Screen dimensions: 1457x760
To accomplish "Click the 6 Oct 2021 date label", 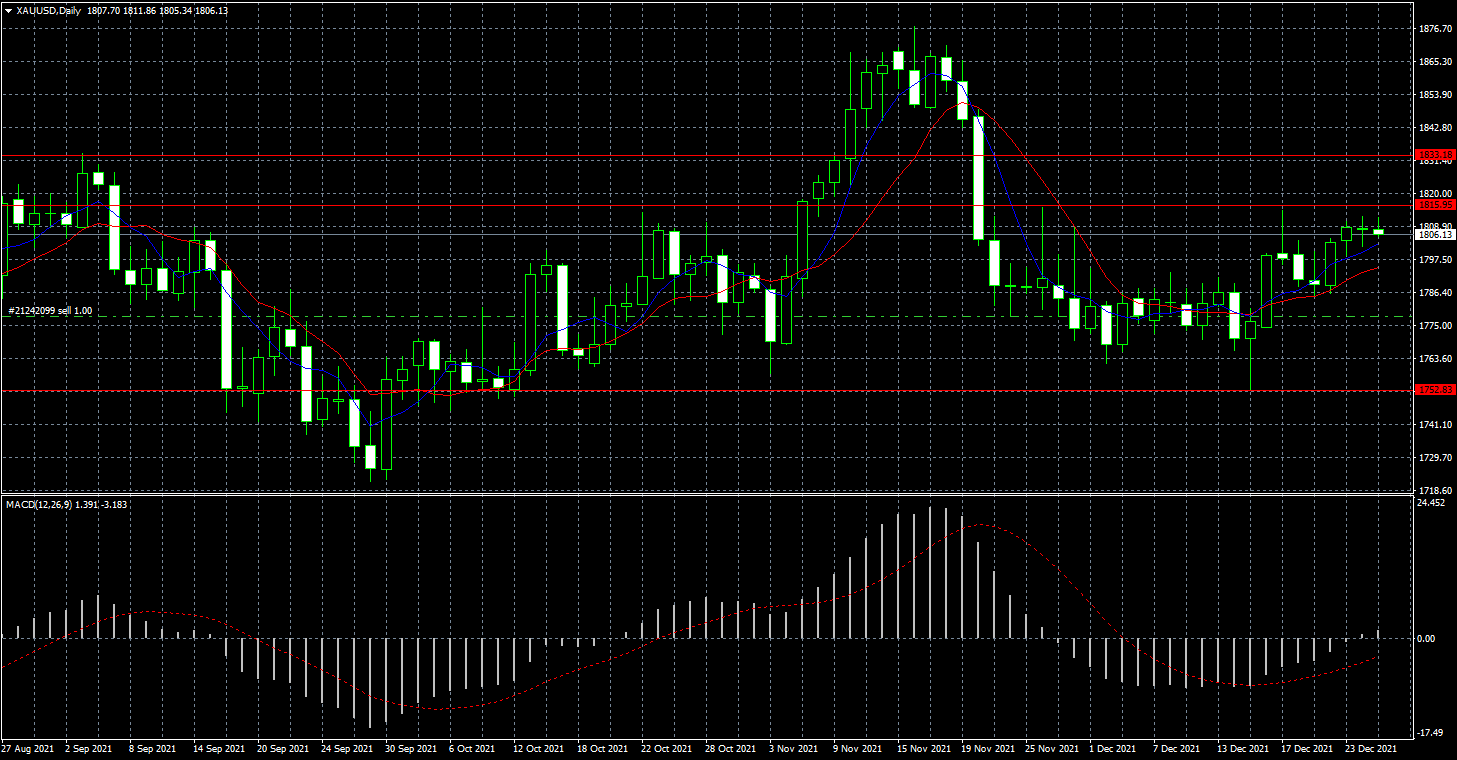I will 472,748.
